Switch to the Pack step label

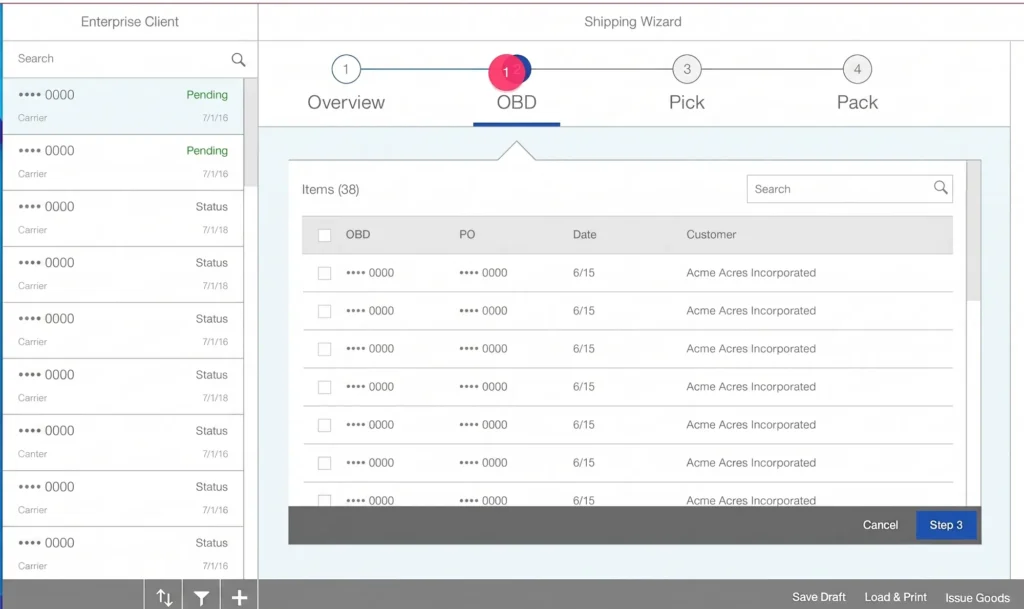click(x=857, y=102)
